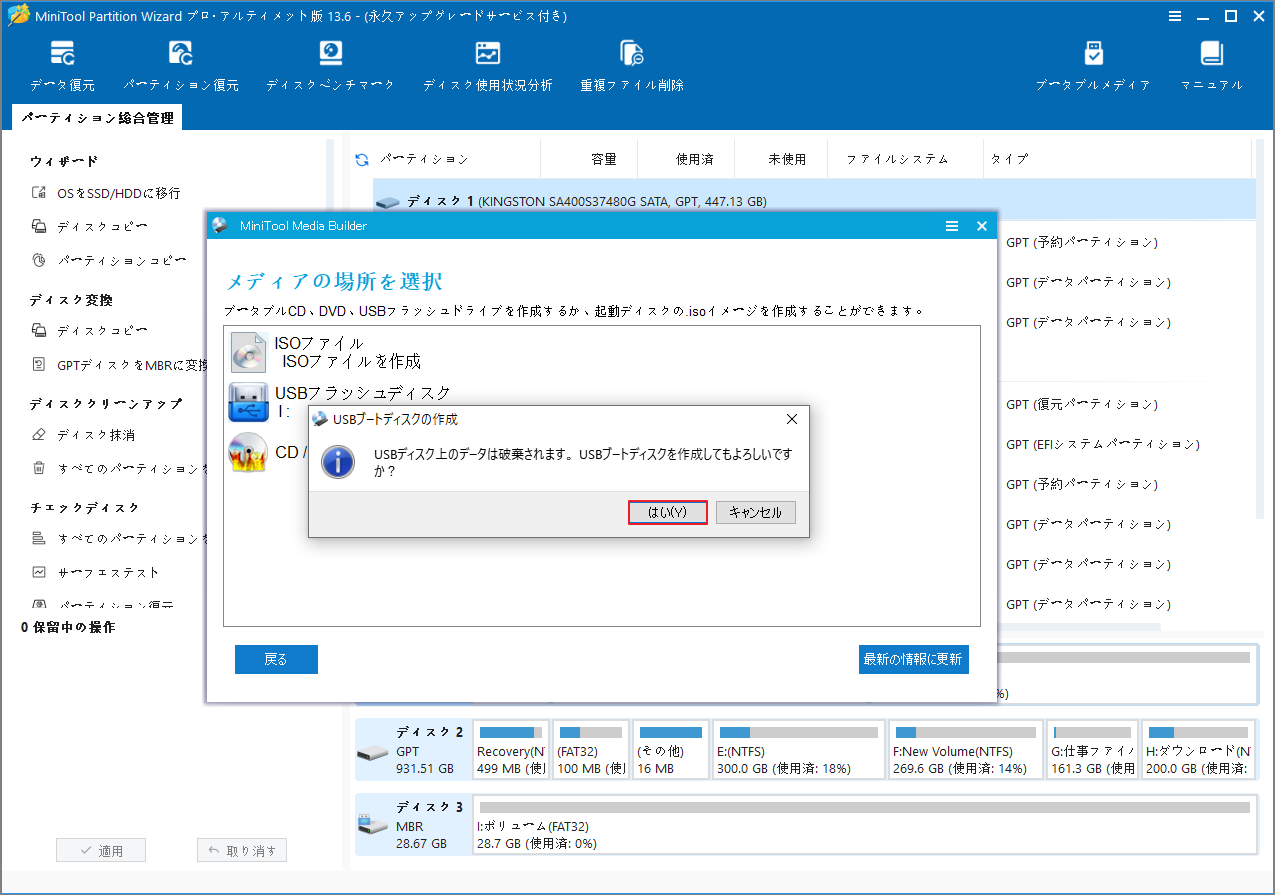Dismiss dialog with キャンセル button
The width and height of the screenshot is (1275, 895).
click(x=756, y=512)
